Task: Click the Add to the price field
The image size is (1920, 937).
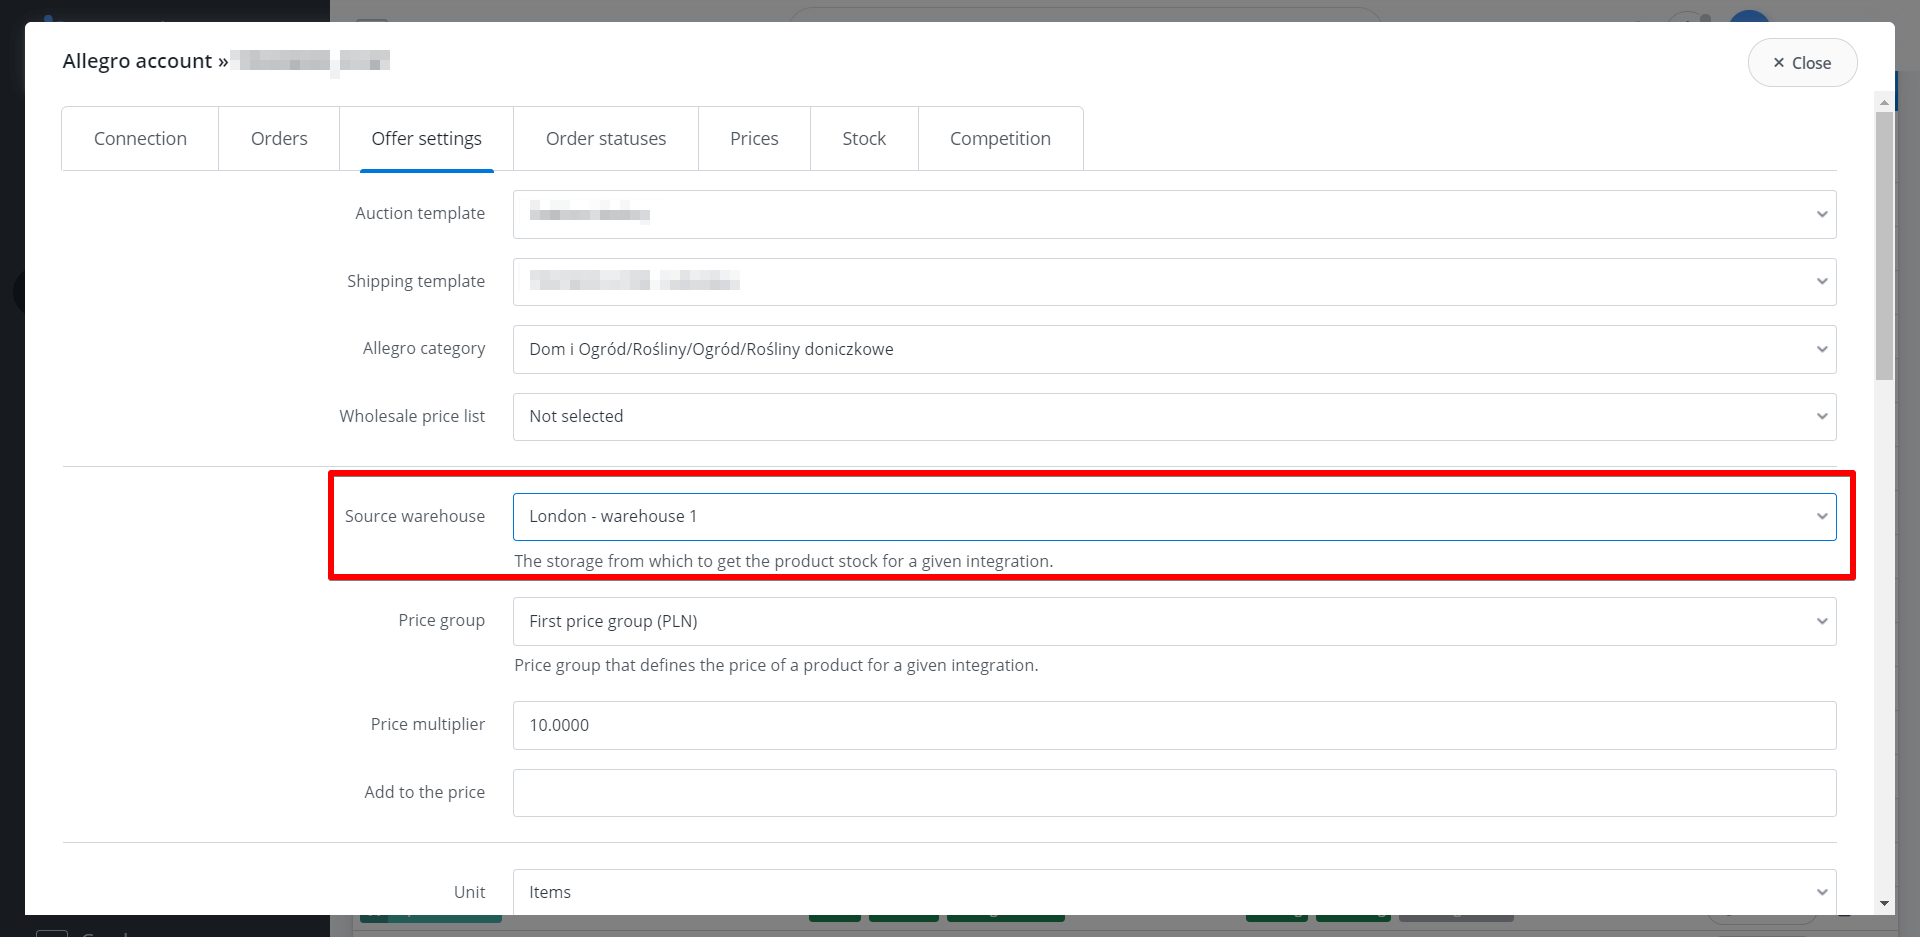Action: 1174,793
